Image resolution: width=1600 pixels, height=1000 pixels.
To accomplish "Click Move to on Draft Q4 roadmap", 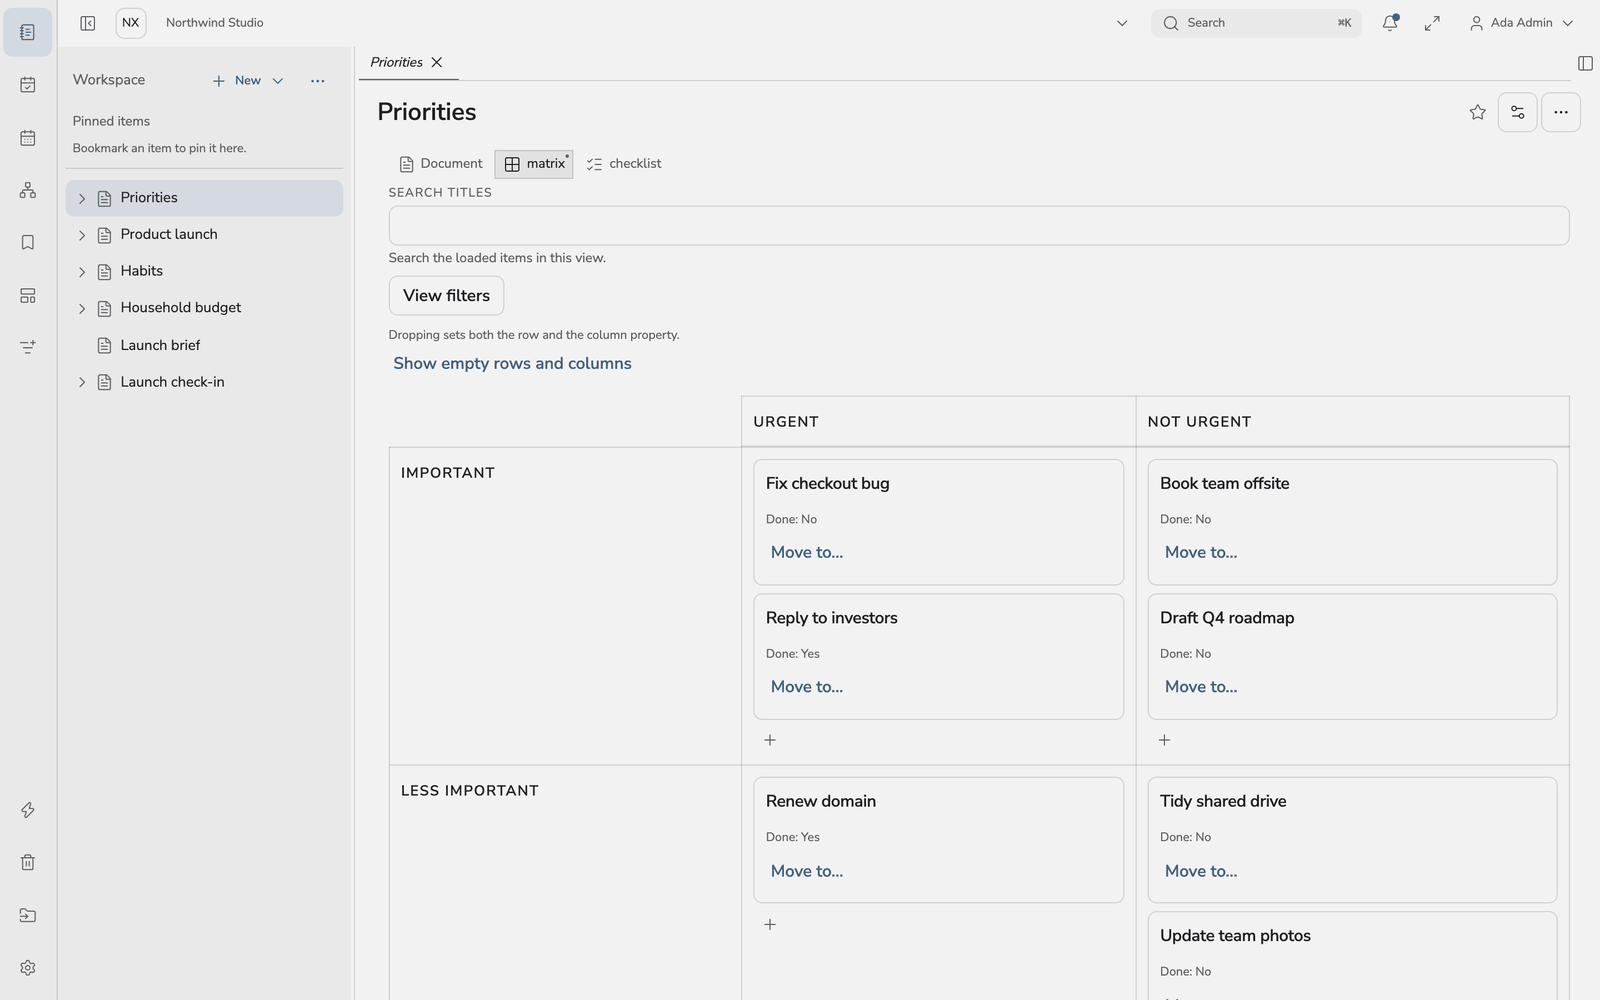I will pos(1201,687).
